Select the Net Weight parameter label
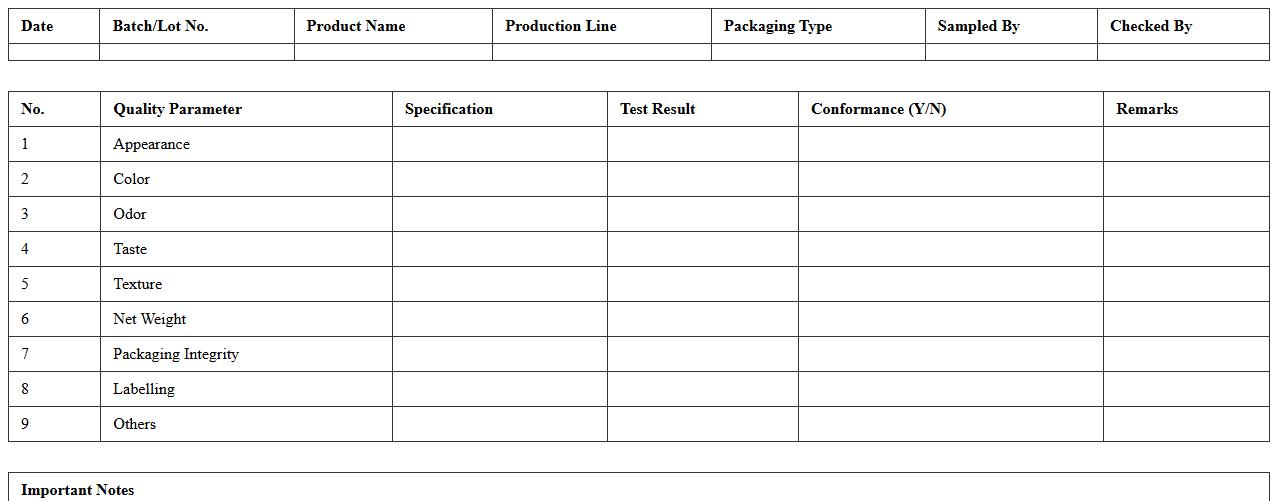The width and height of the screenshot is (1278, 501). [150, 319]
